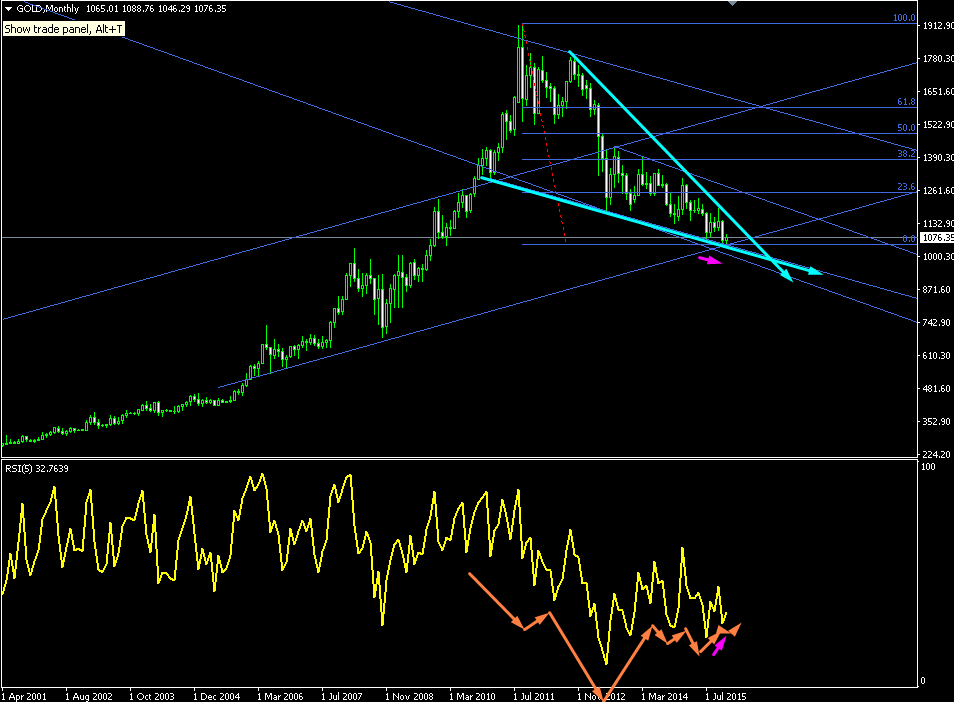
Task: Select the pink arrow below the candlesticks
Action: (709, 260)
